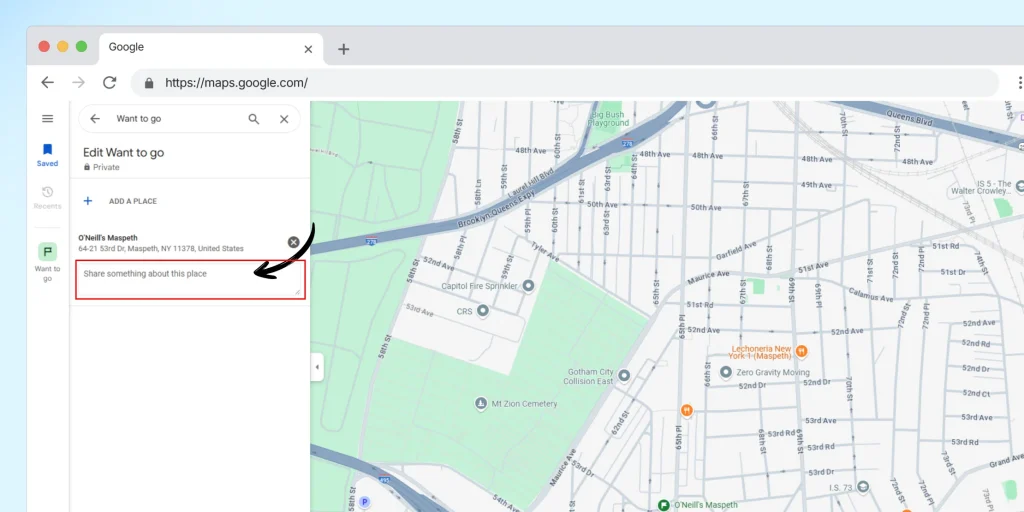Click Lechoneria New York restaurant pin
The height and width of the screenshot is (512, 1024).
pos(801,351)
